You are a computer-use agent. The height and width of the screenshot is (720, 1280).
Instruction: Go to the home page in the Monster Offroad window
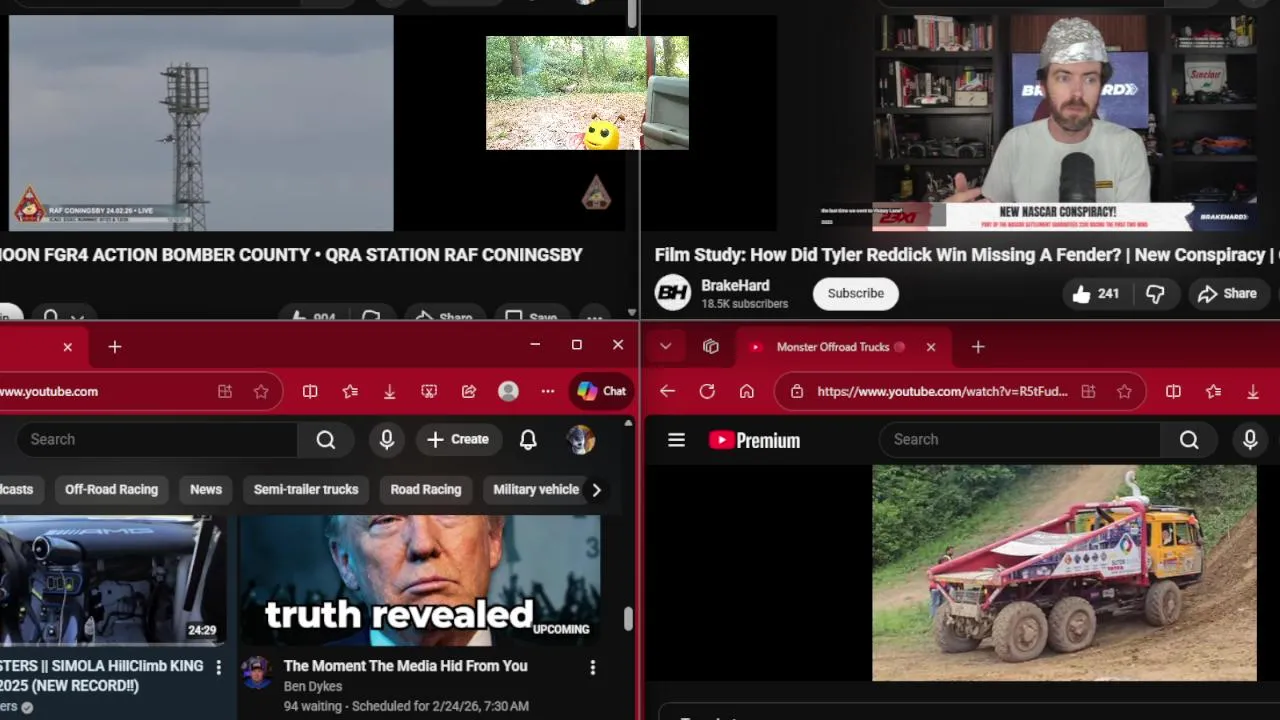coord(747,392)
